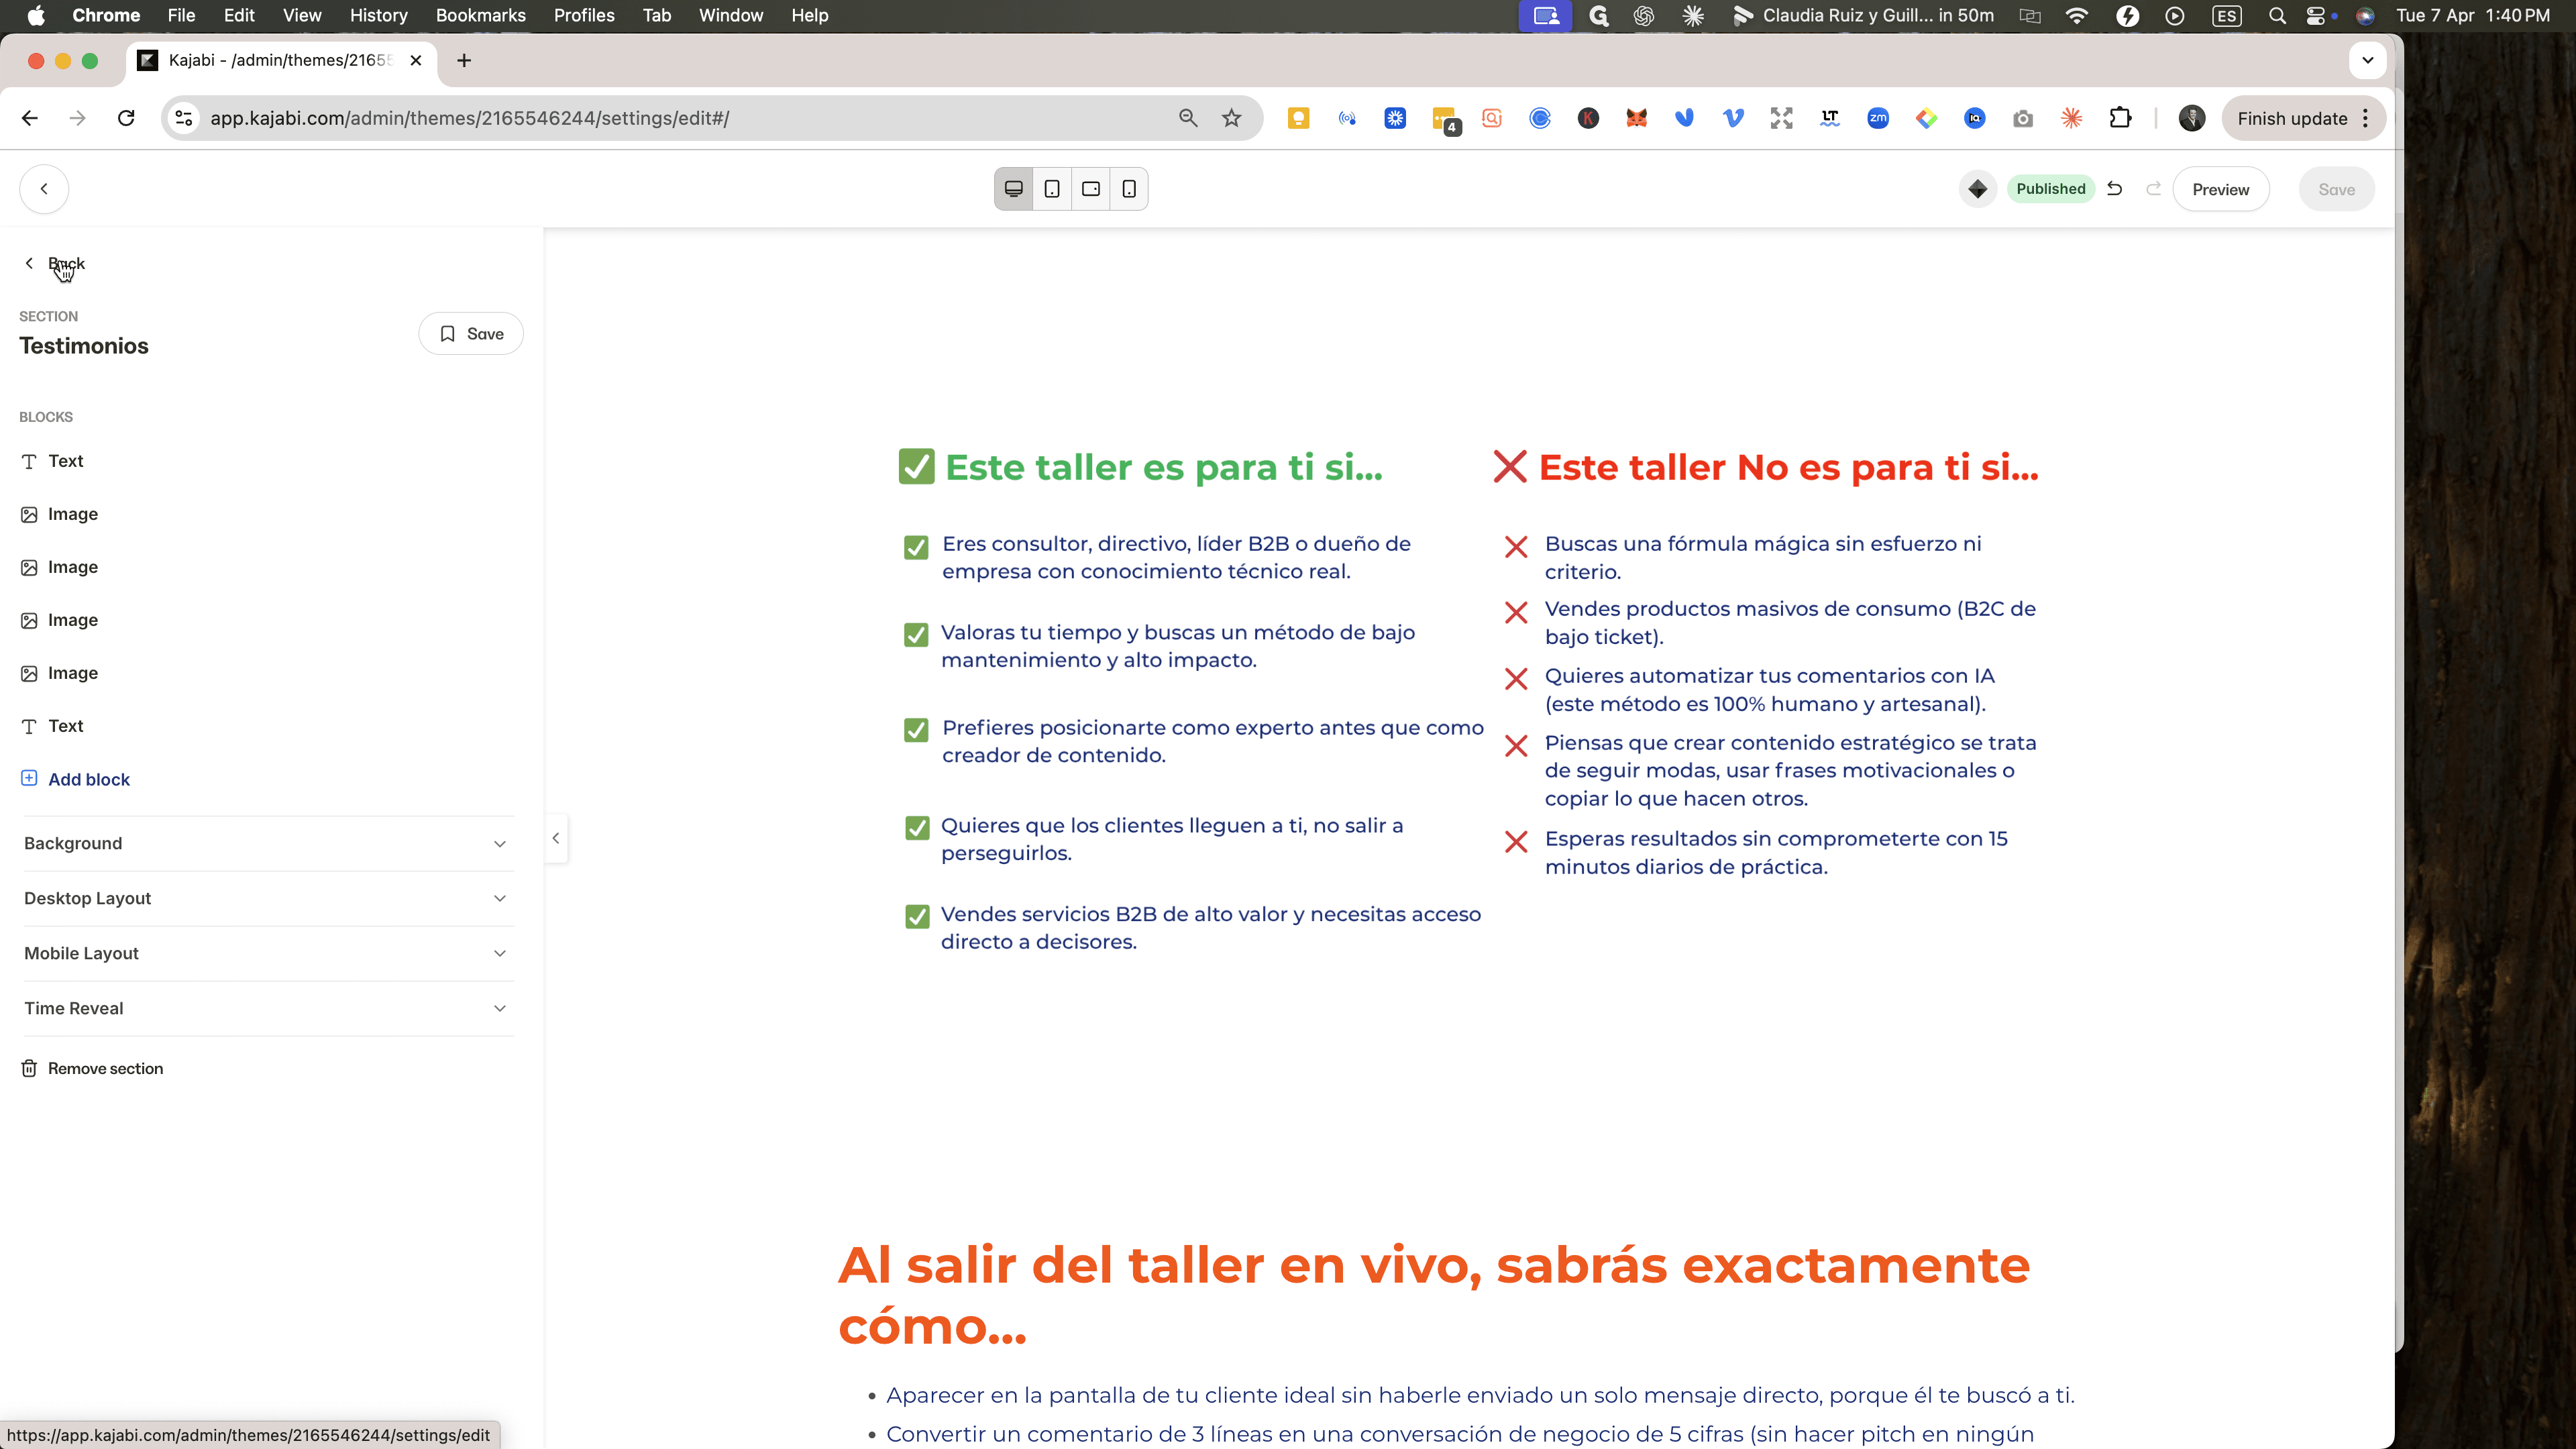Open the Window menu

731,15
